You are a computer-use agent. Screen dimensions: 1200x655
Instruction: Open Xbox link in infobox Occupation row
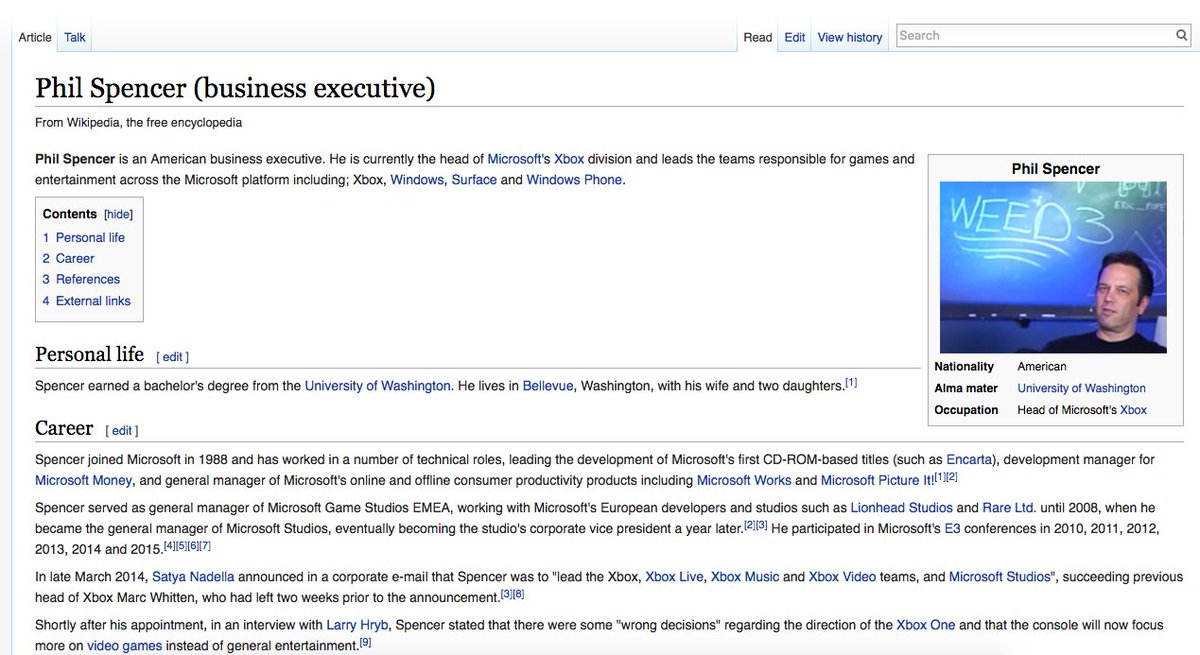pyautogui.click(x=1133, y=410)
